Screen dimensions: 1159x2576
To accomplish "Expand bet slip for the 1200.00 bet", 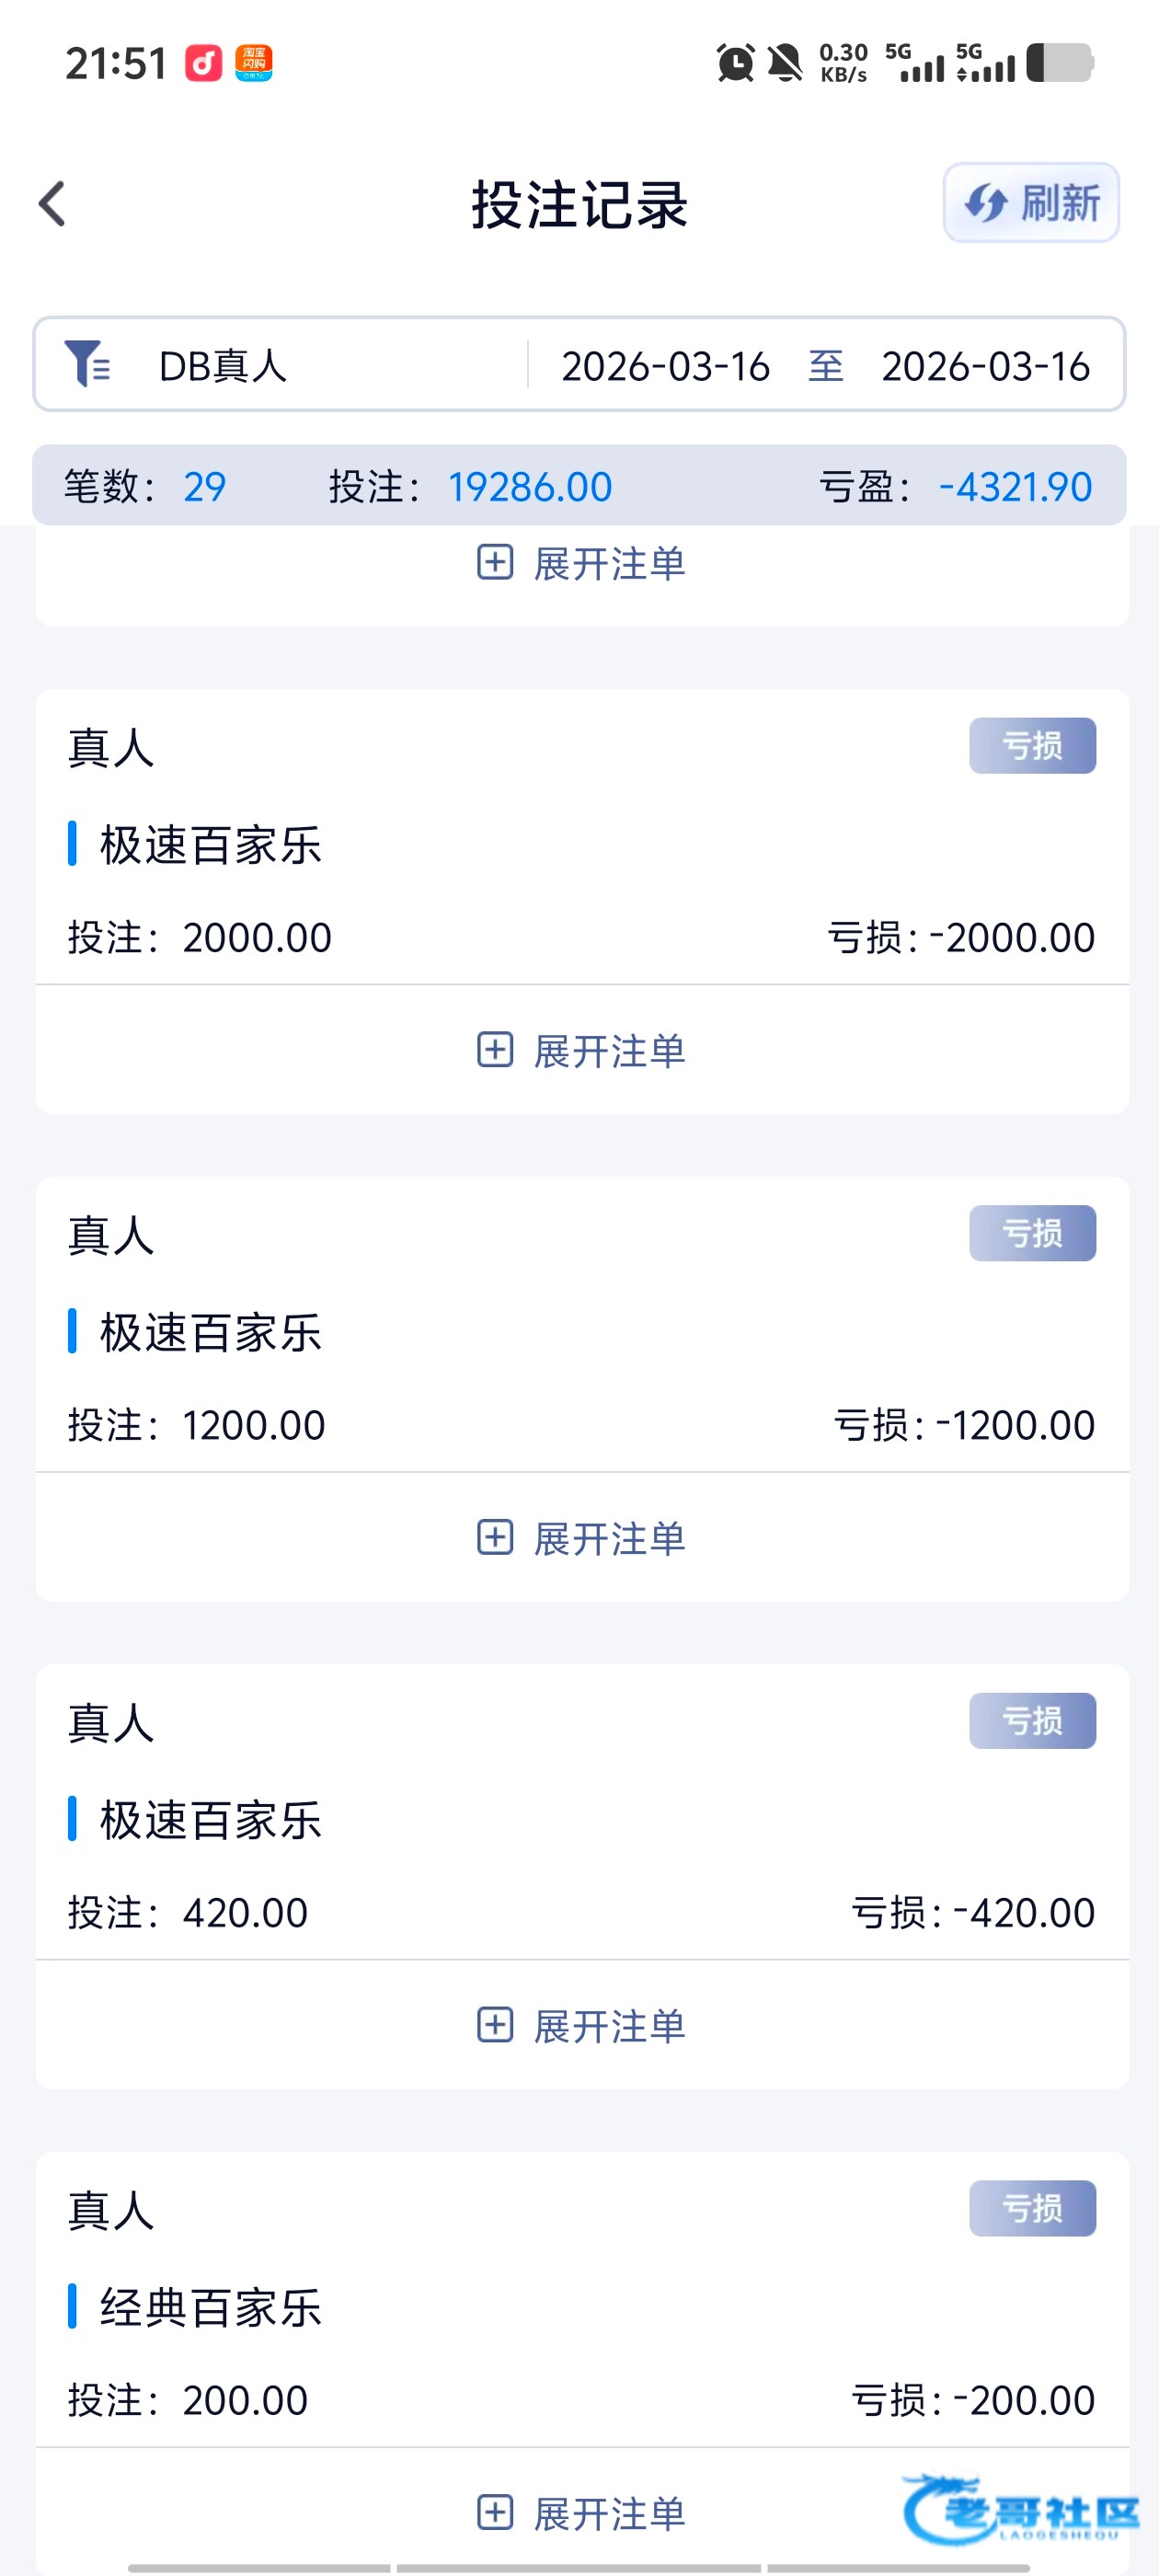I will pyautogui.click(x=581, y=1538).
